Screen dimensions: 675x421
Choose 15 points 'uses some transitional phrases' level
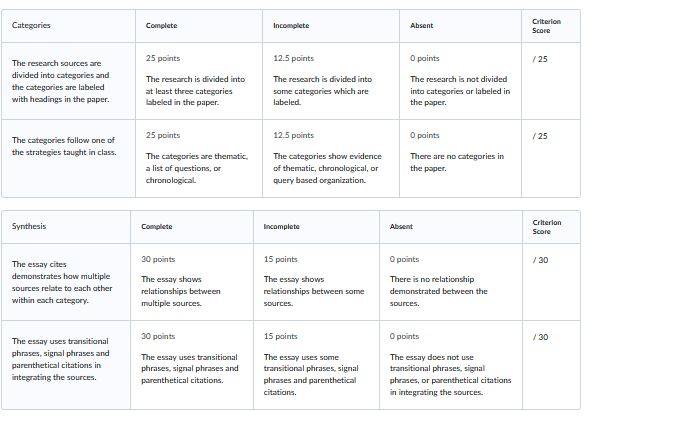pos(316,365)
